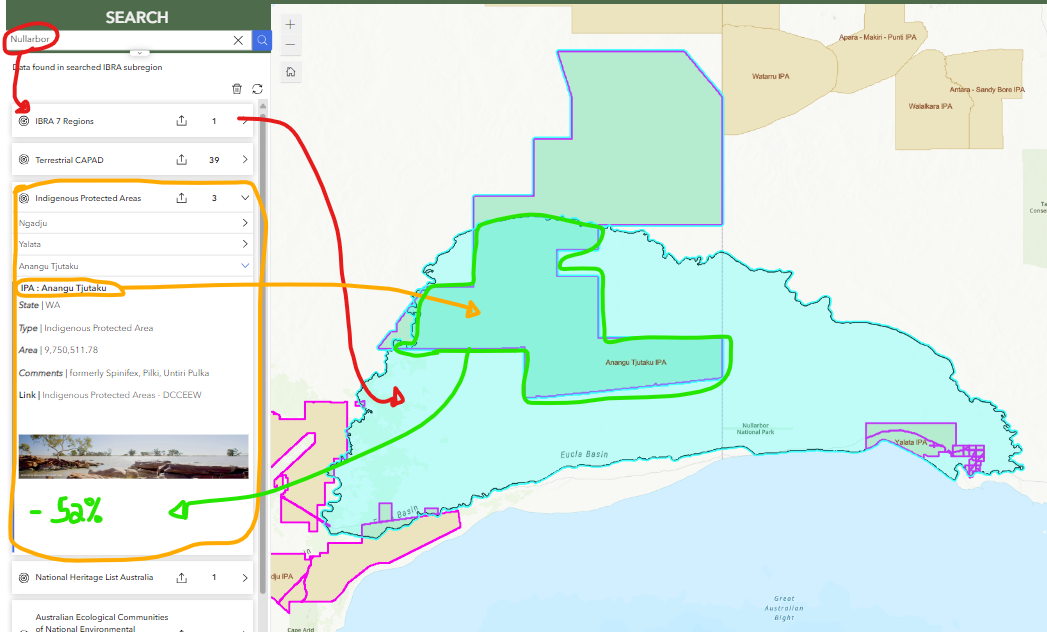1047x632 pixels.
Task: Select the zoom out tool on the map
Action: 289,46
